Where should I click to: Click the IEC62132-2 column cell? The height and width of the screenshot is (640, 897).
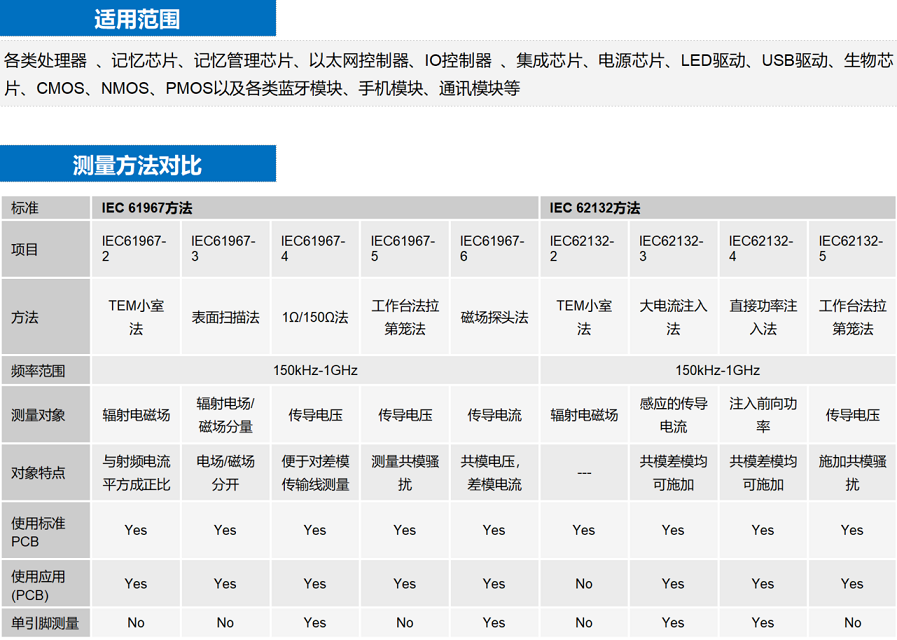click(x=584, y=249)
